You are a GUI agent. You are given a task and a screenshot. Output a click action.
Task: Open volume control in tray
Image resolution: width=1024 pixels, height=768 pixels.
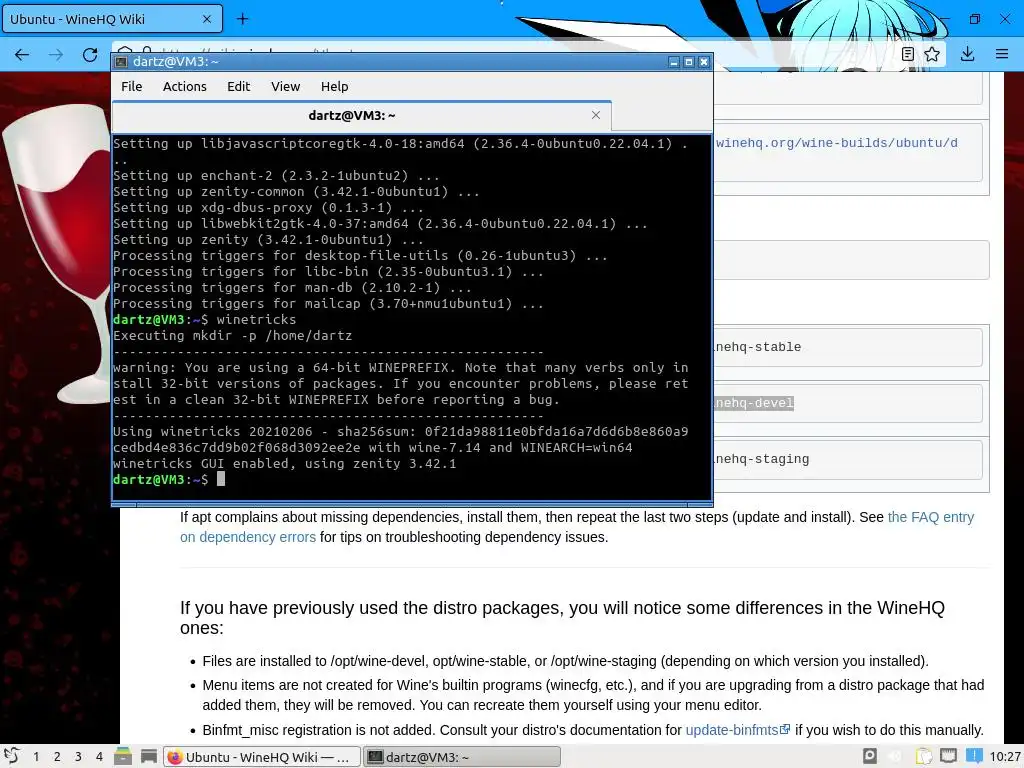coord(895,756)
